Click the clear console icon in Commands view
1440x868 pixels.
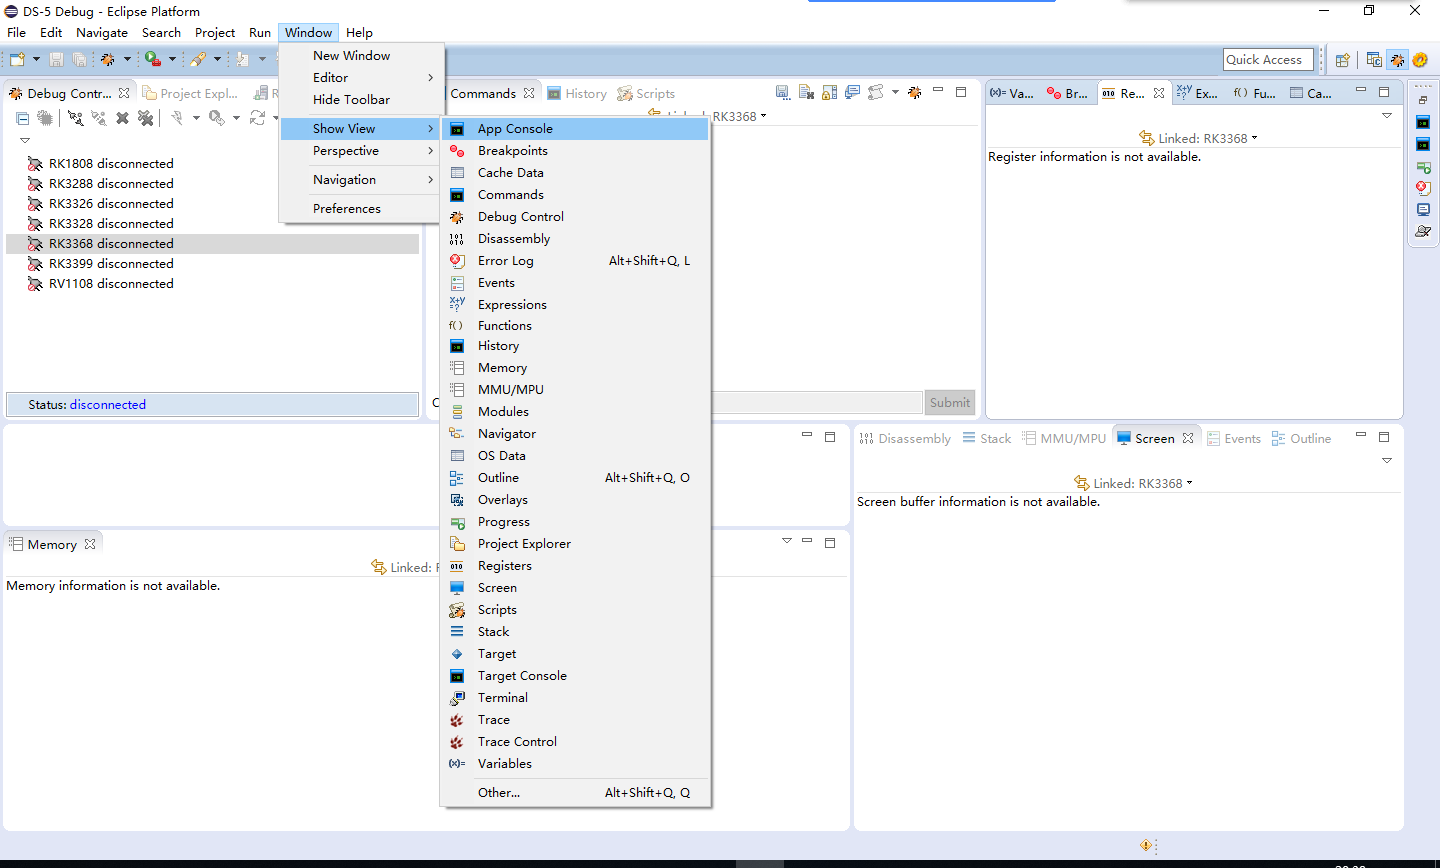tap(806, 93)
